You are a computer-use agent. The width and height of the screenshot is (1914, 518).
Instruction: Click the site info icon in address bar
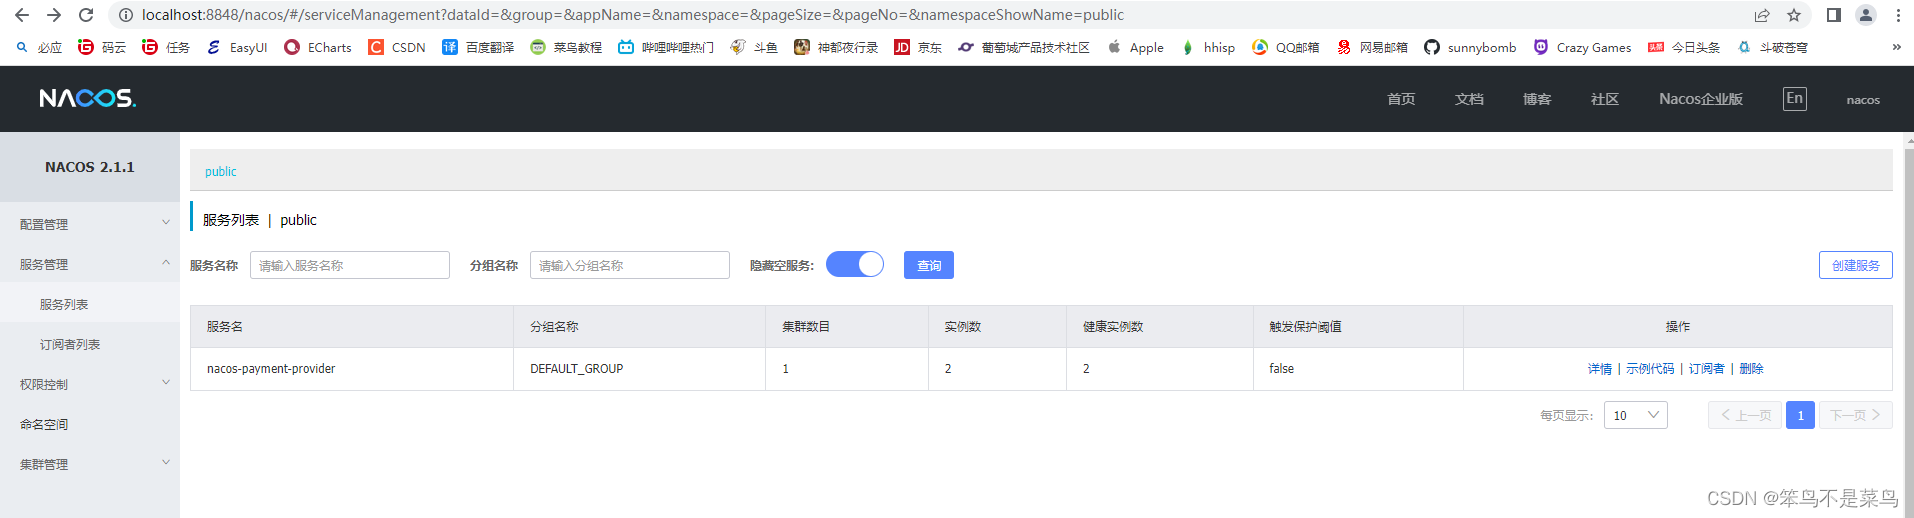pyautogui.click(x=126, y=15)
